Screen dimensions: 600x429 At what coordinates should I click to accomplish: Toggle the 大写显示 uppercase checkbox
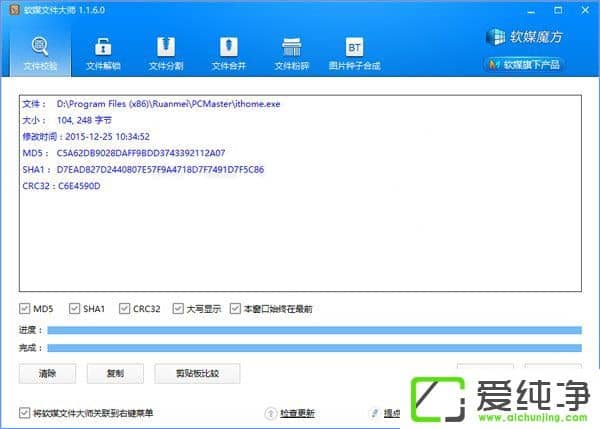tap(178, 308)
